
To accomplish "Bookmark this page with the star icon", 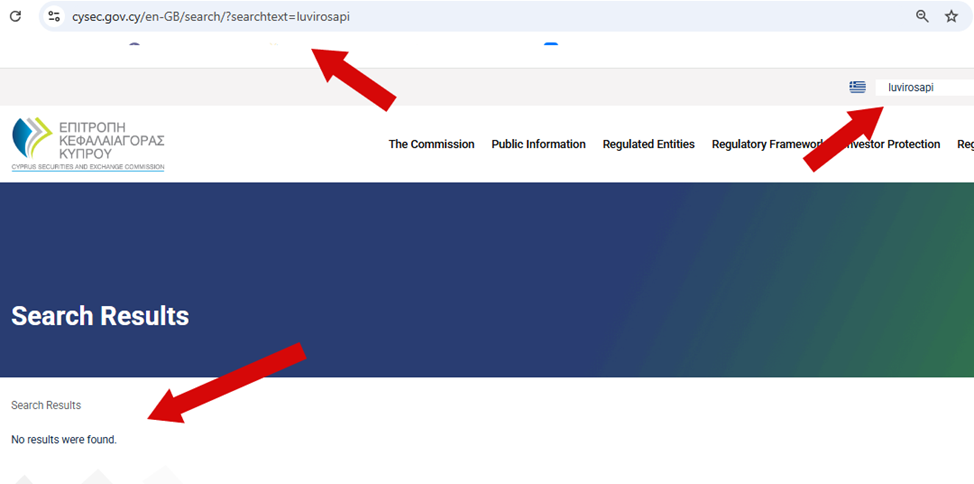I will point(951,17).
